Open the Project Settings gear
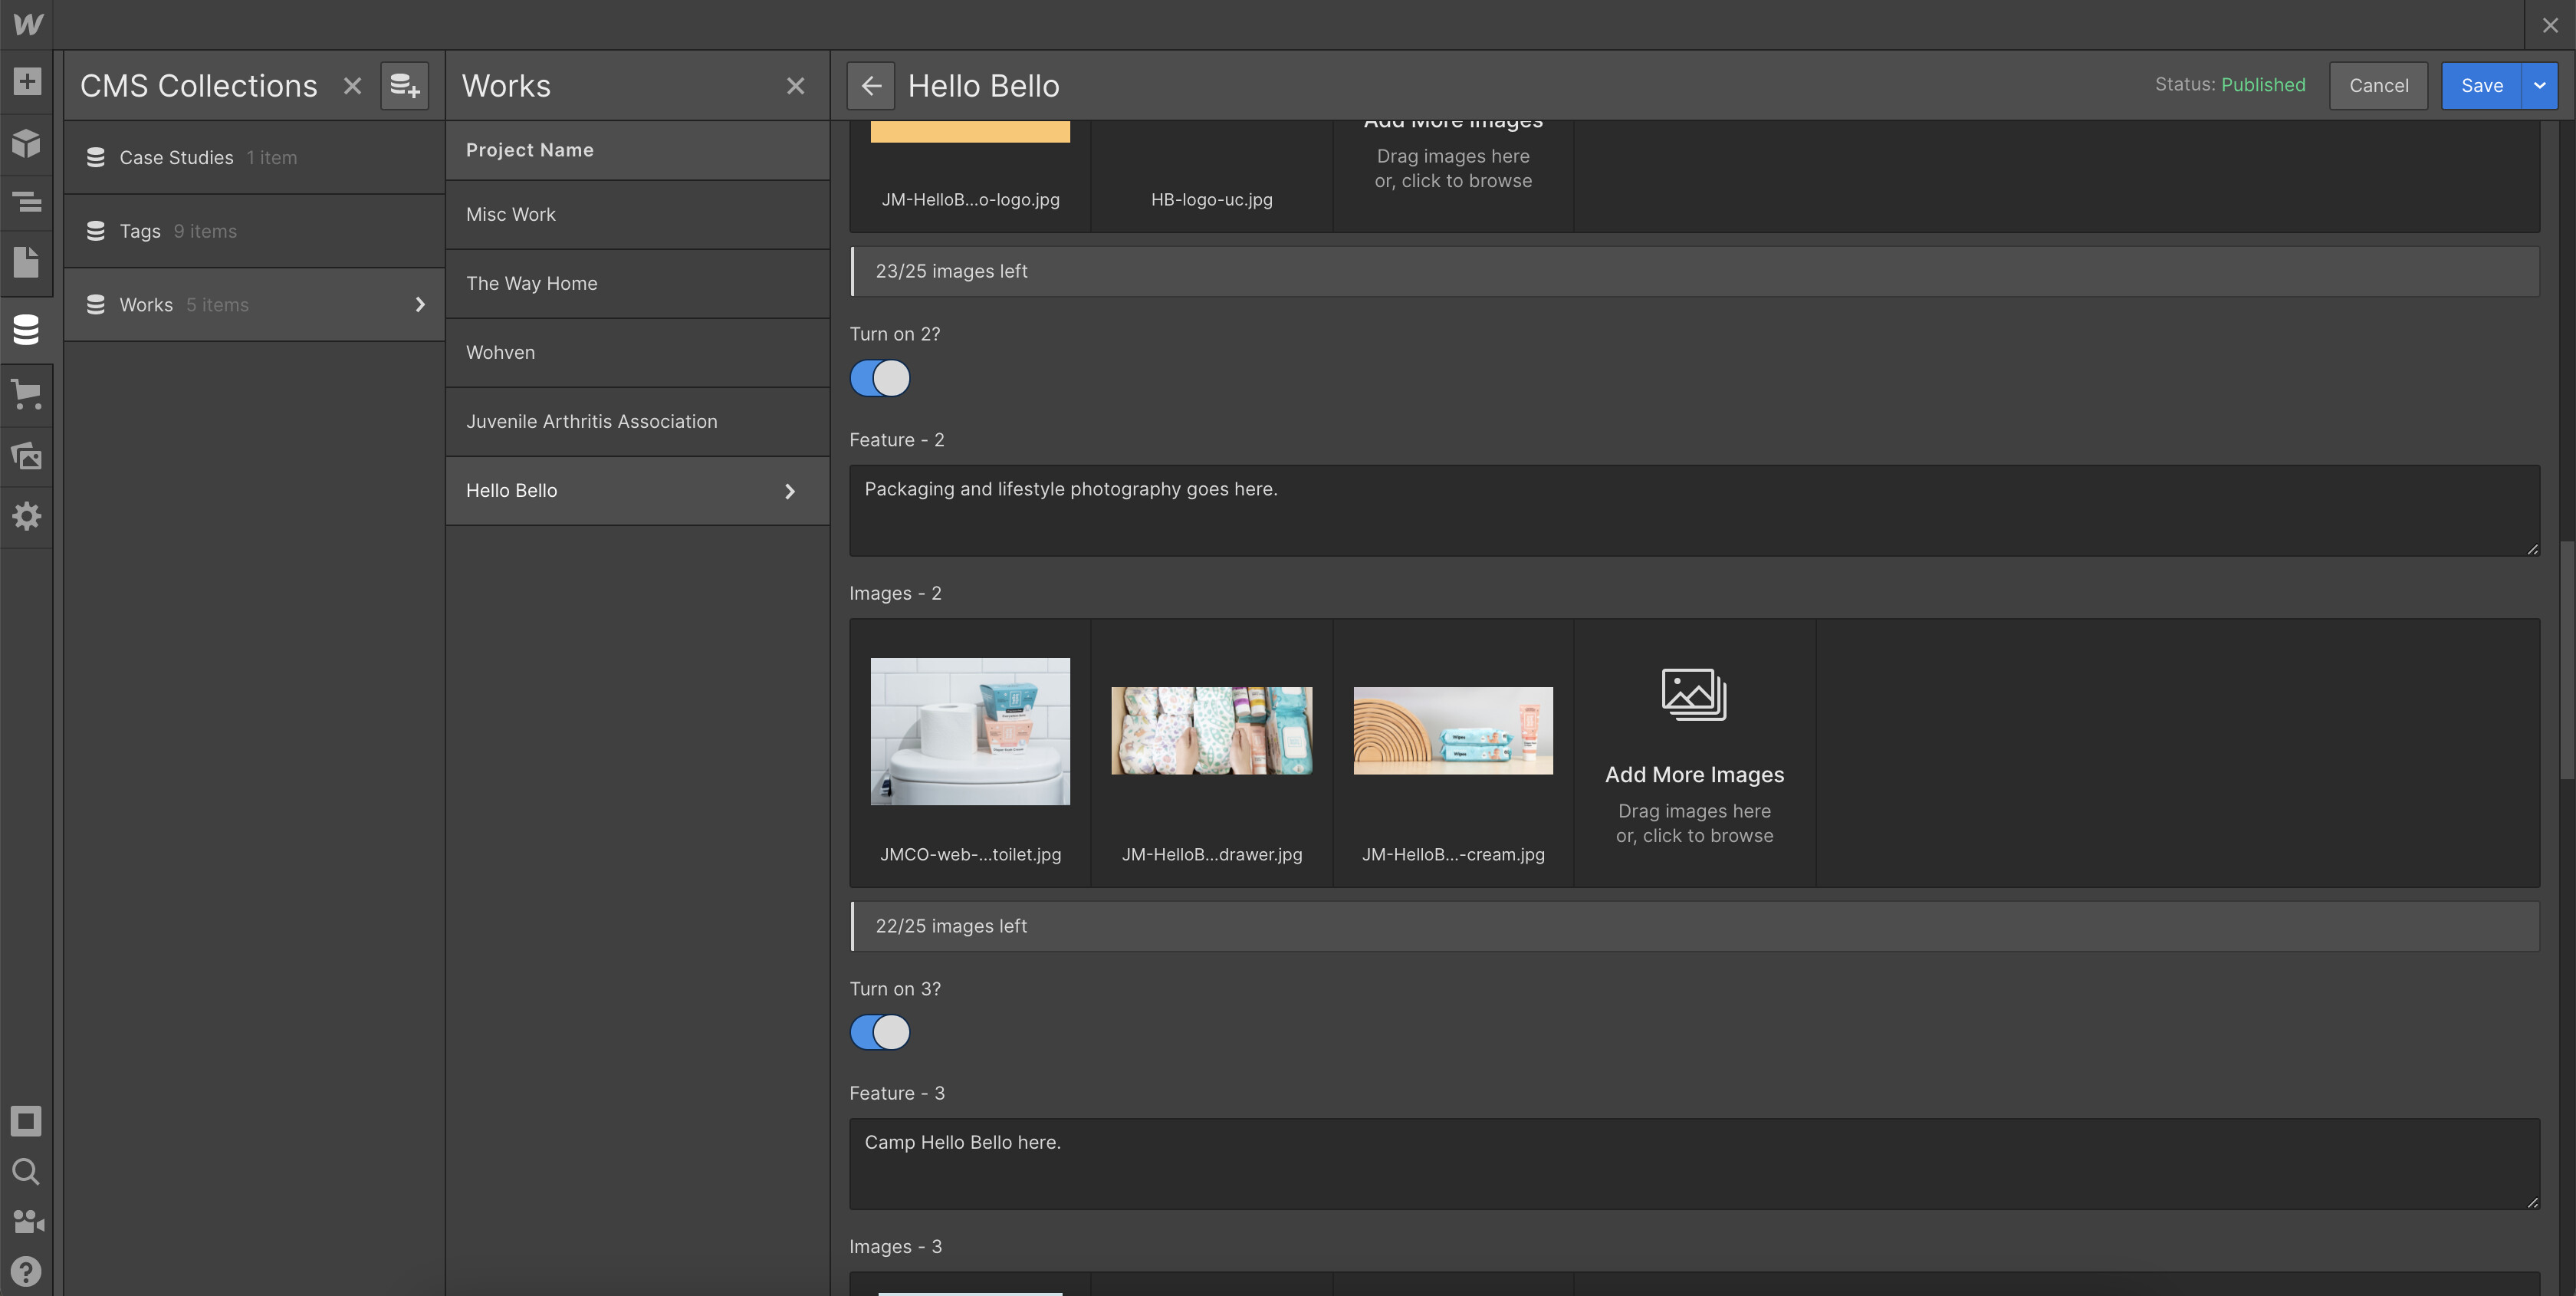 [x=27, y=516]
